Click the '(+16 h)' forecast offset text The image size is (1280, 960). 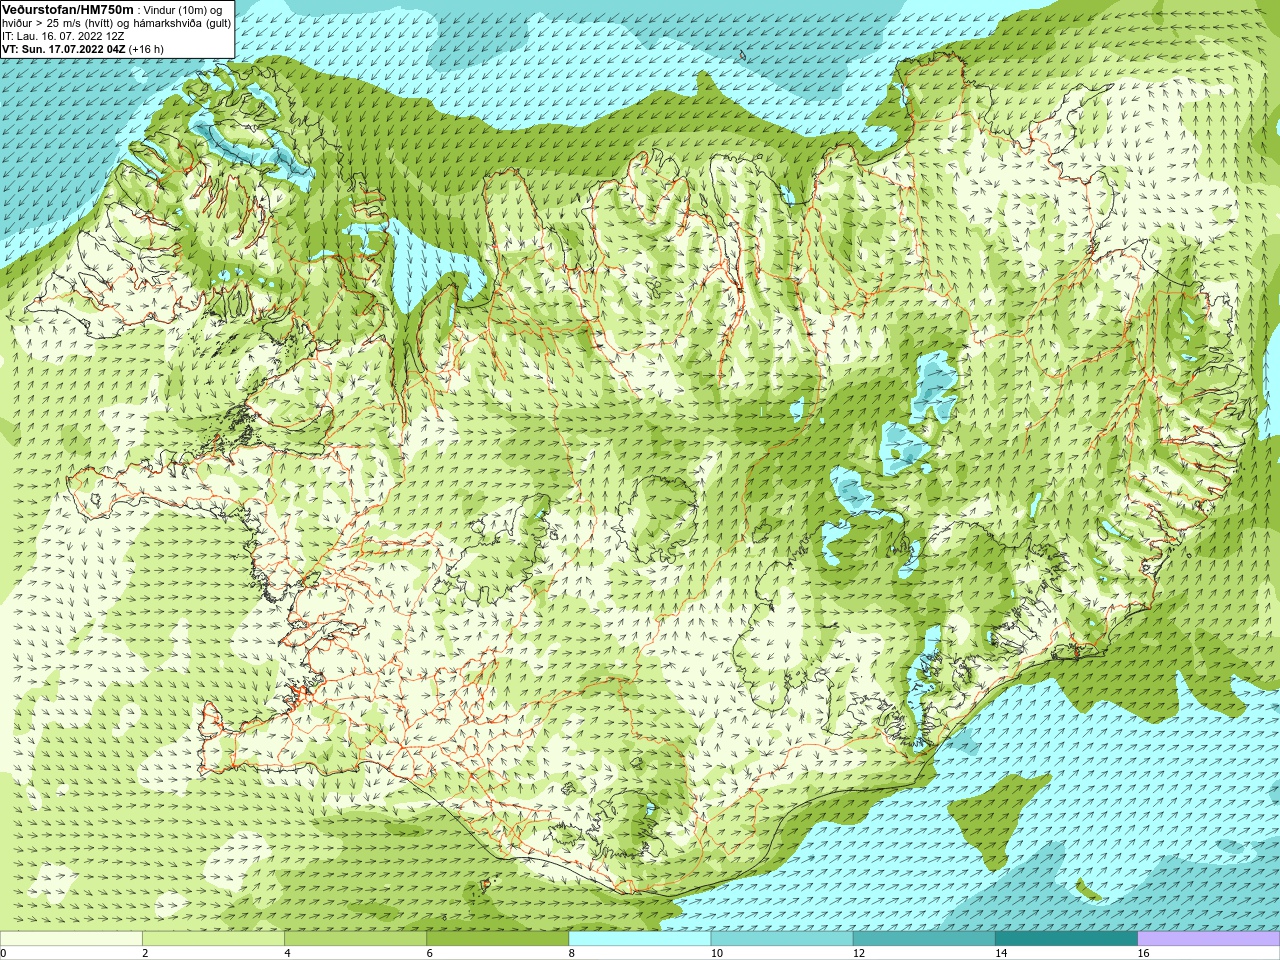pyautogui.click(x=146, y=49)
